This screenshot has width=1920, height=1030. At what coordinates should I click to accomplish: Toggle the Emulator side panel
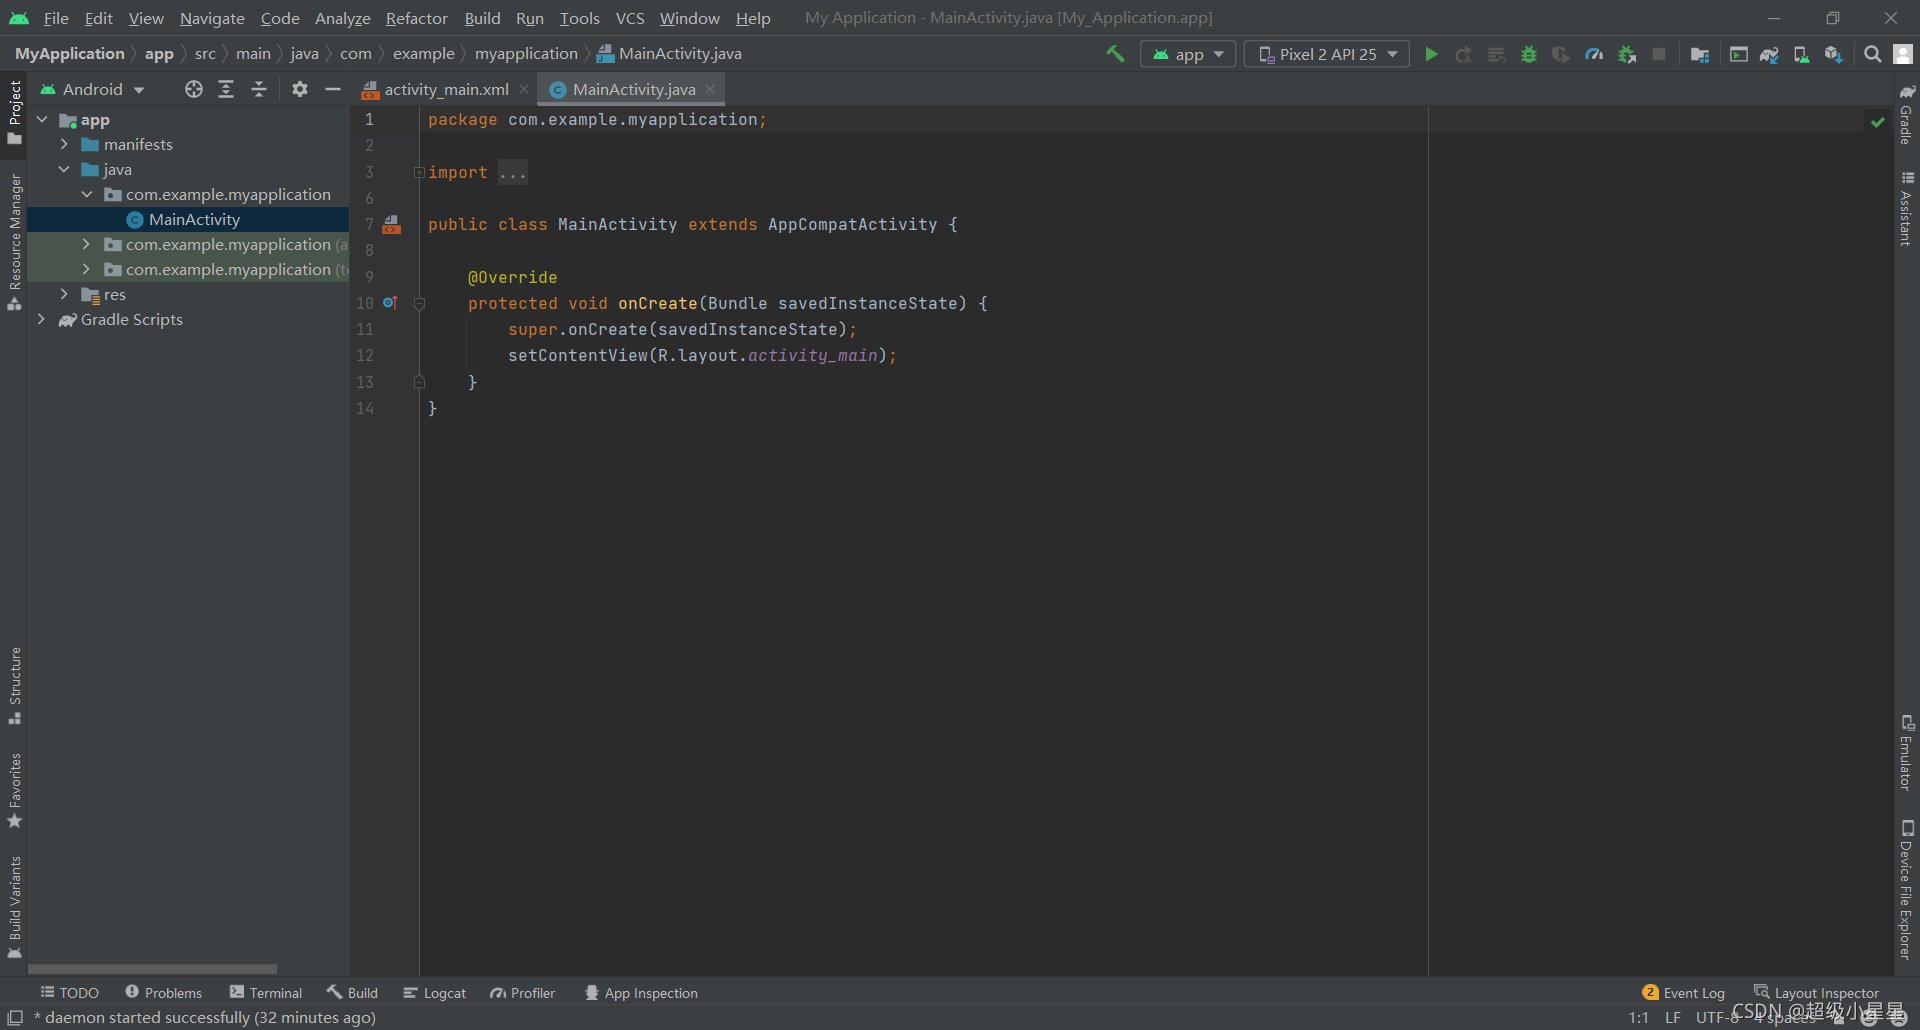tap(1907, 752)
